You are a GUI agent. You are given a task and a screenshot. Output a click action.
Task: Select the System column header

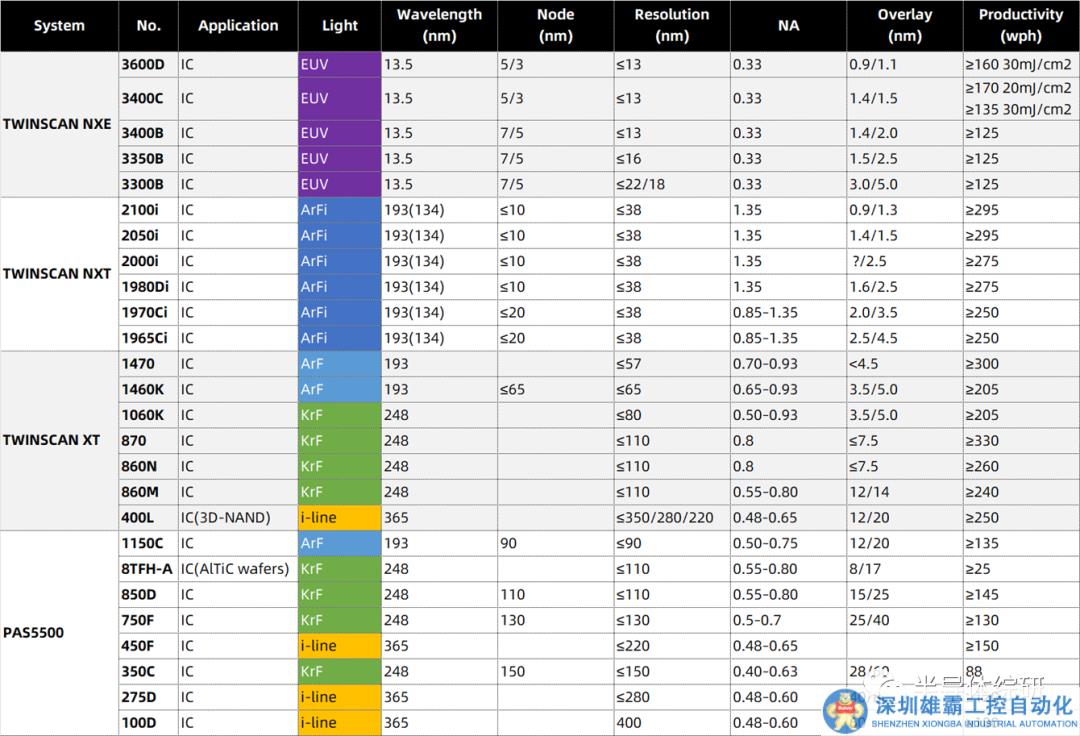(x=59, y=26)
